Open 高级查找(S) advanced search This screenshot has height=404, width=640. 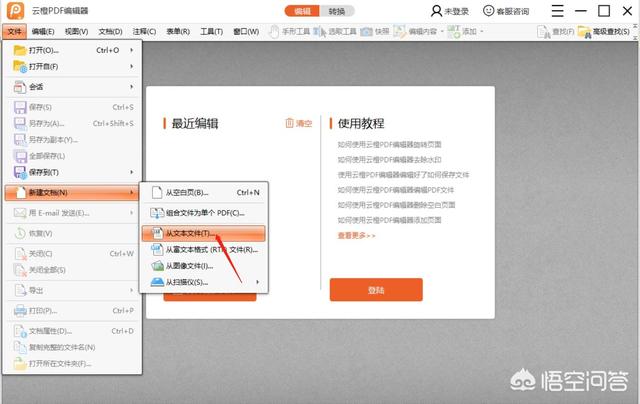604,31
